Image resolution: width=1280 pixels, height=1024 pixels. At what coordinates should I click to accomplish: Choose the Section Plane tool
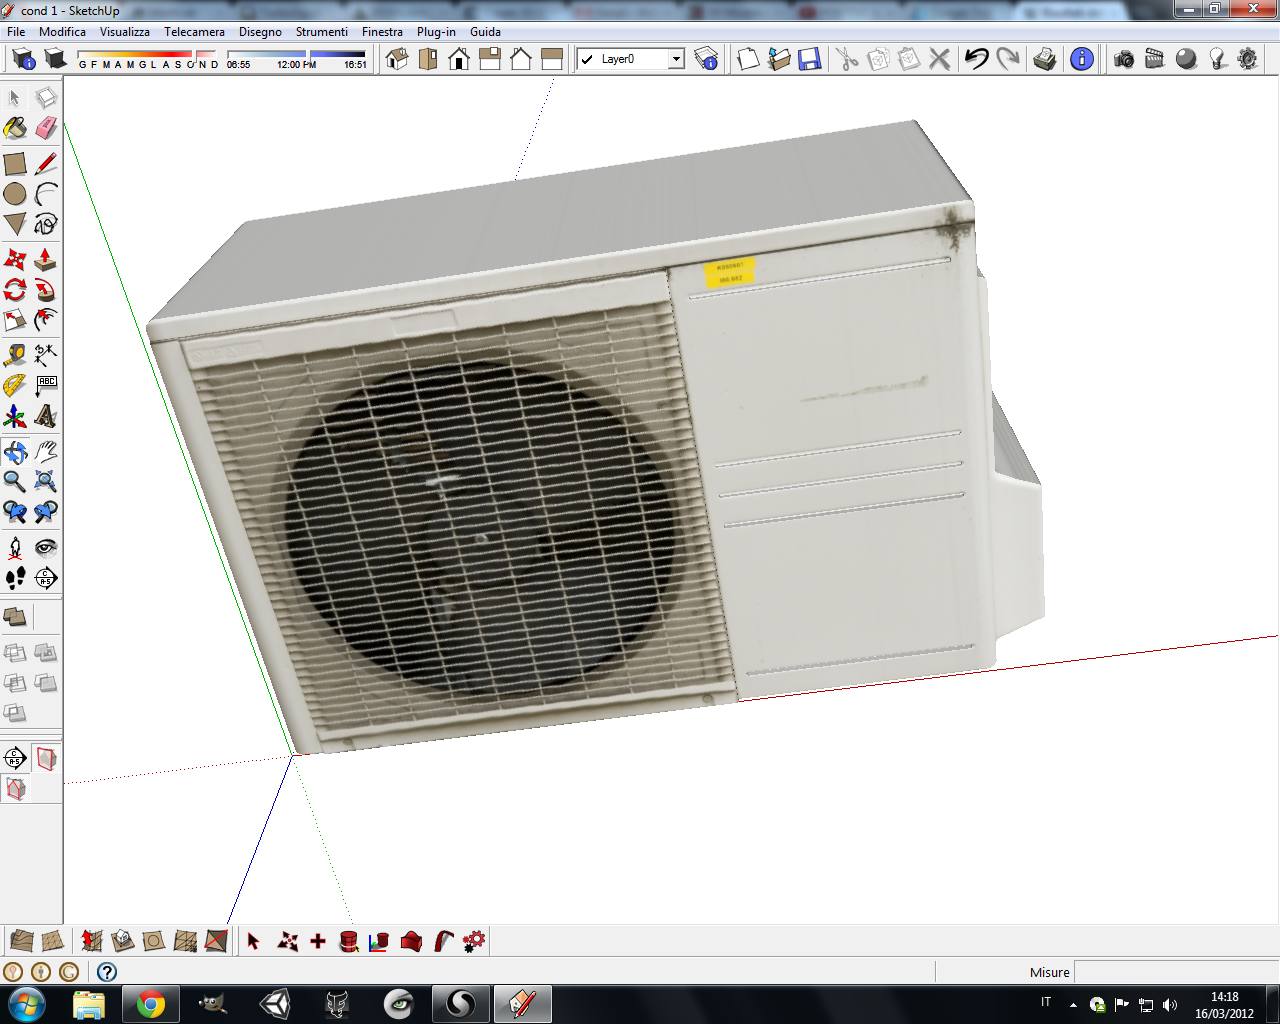[x=46, y=577]
